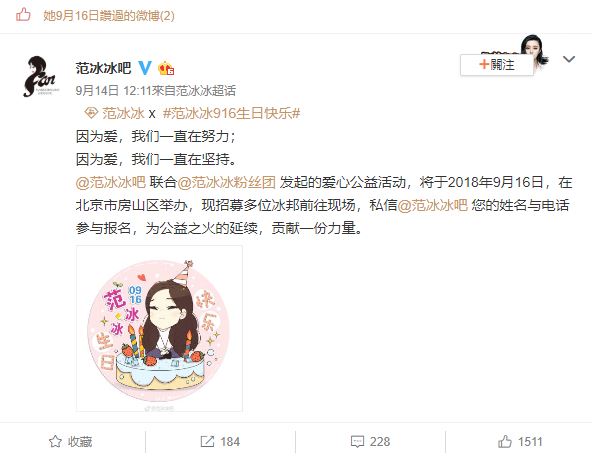Open comments via speech bubble icon 228
The image size is (592, 456).
357,441
